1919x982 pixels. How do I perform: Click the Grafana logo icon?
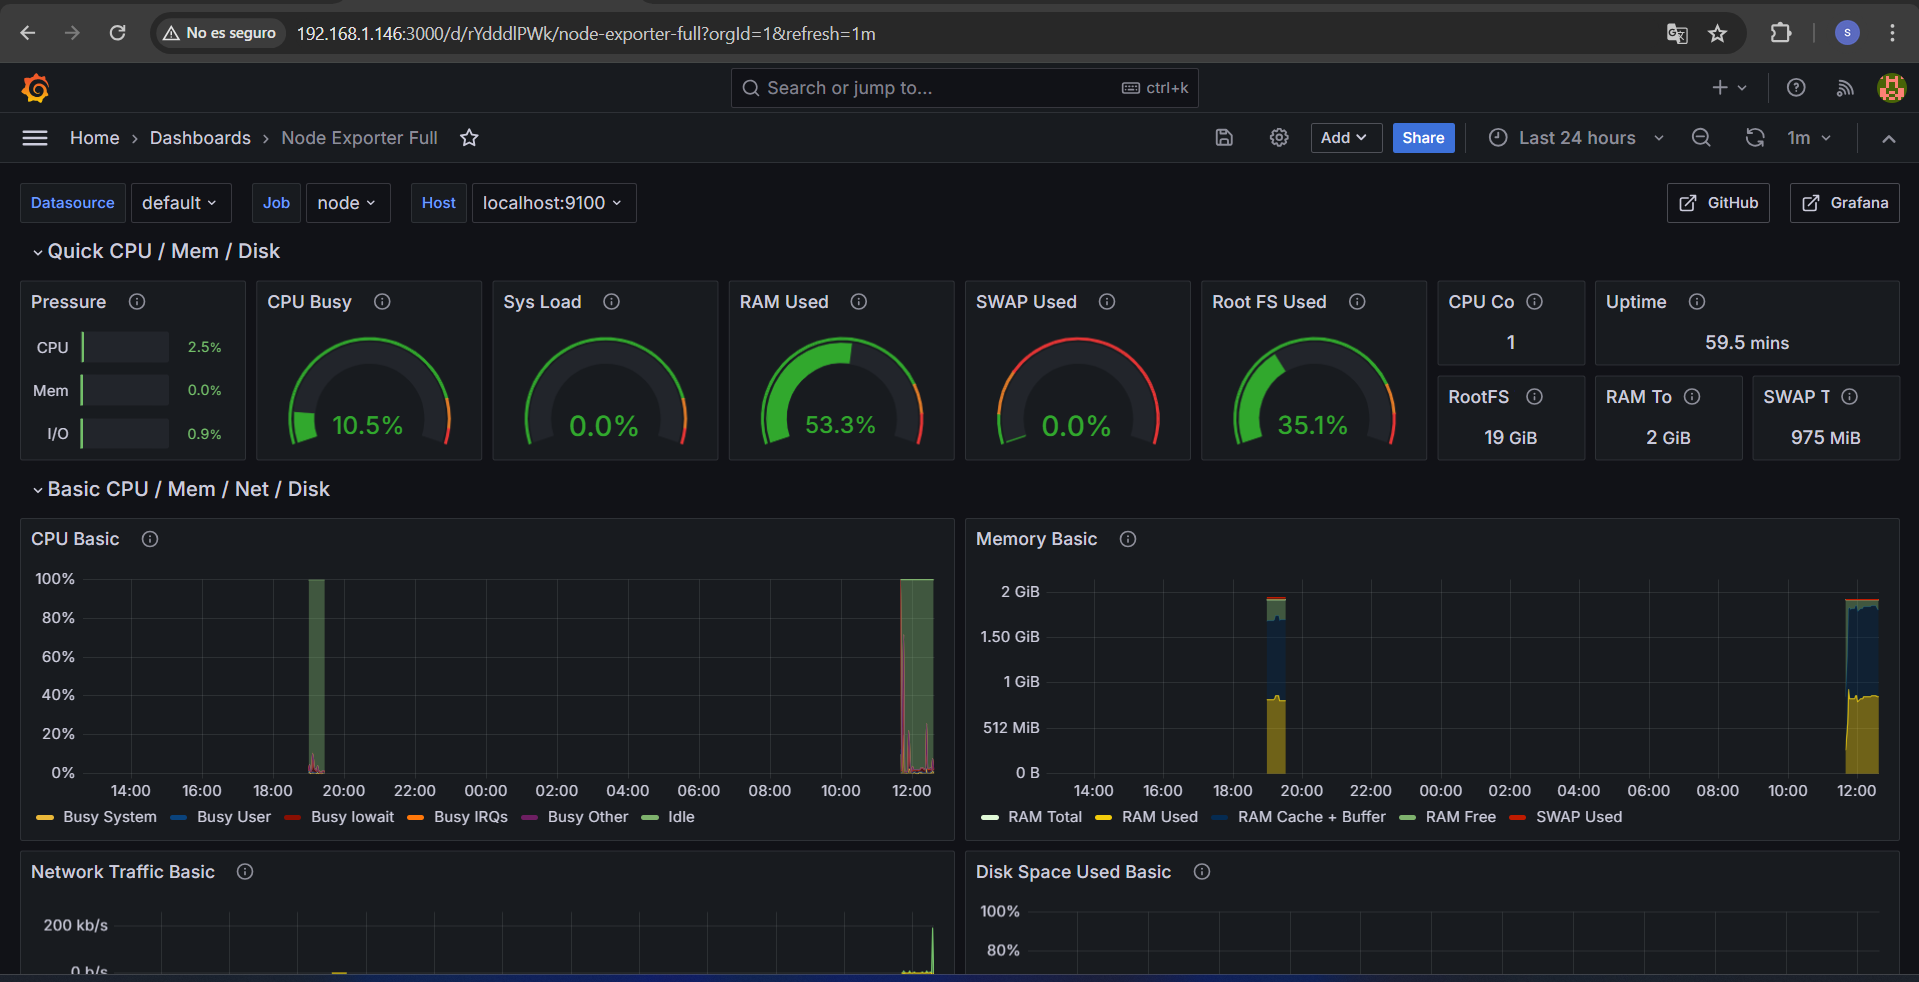click(36, 88)
